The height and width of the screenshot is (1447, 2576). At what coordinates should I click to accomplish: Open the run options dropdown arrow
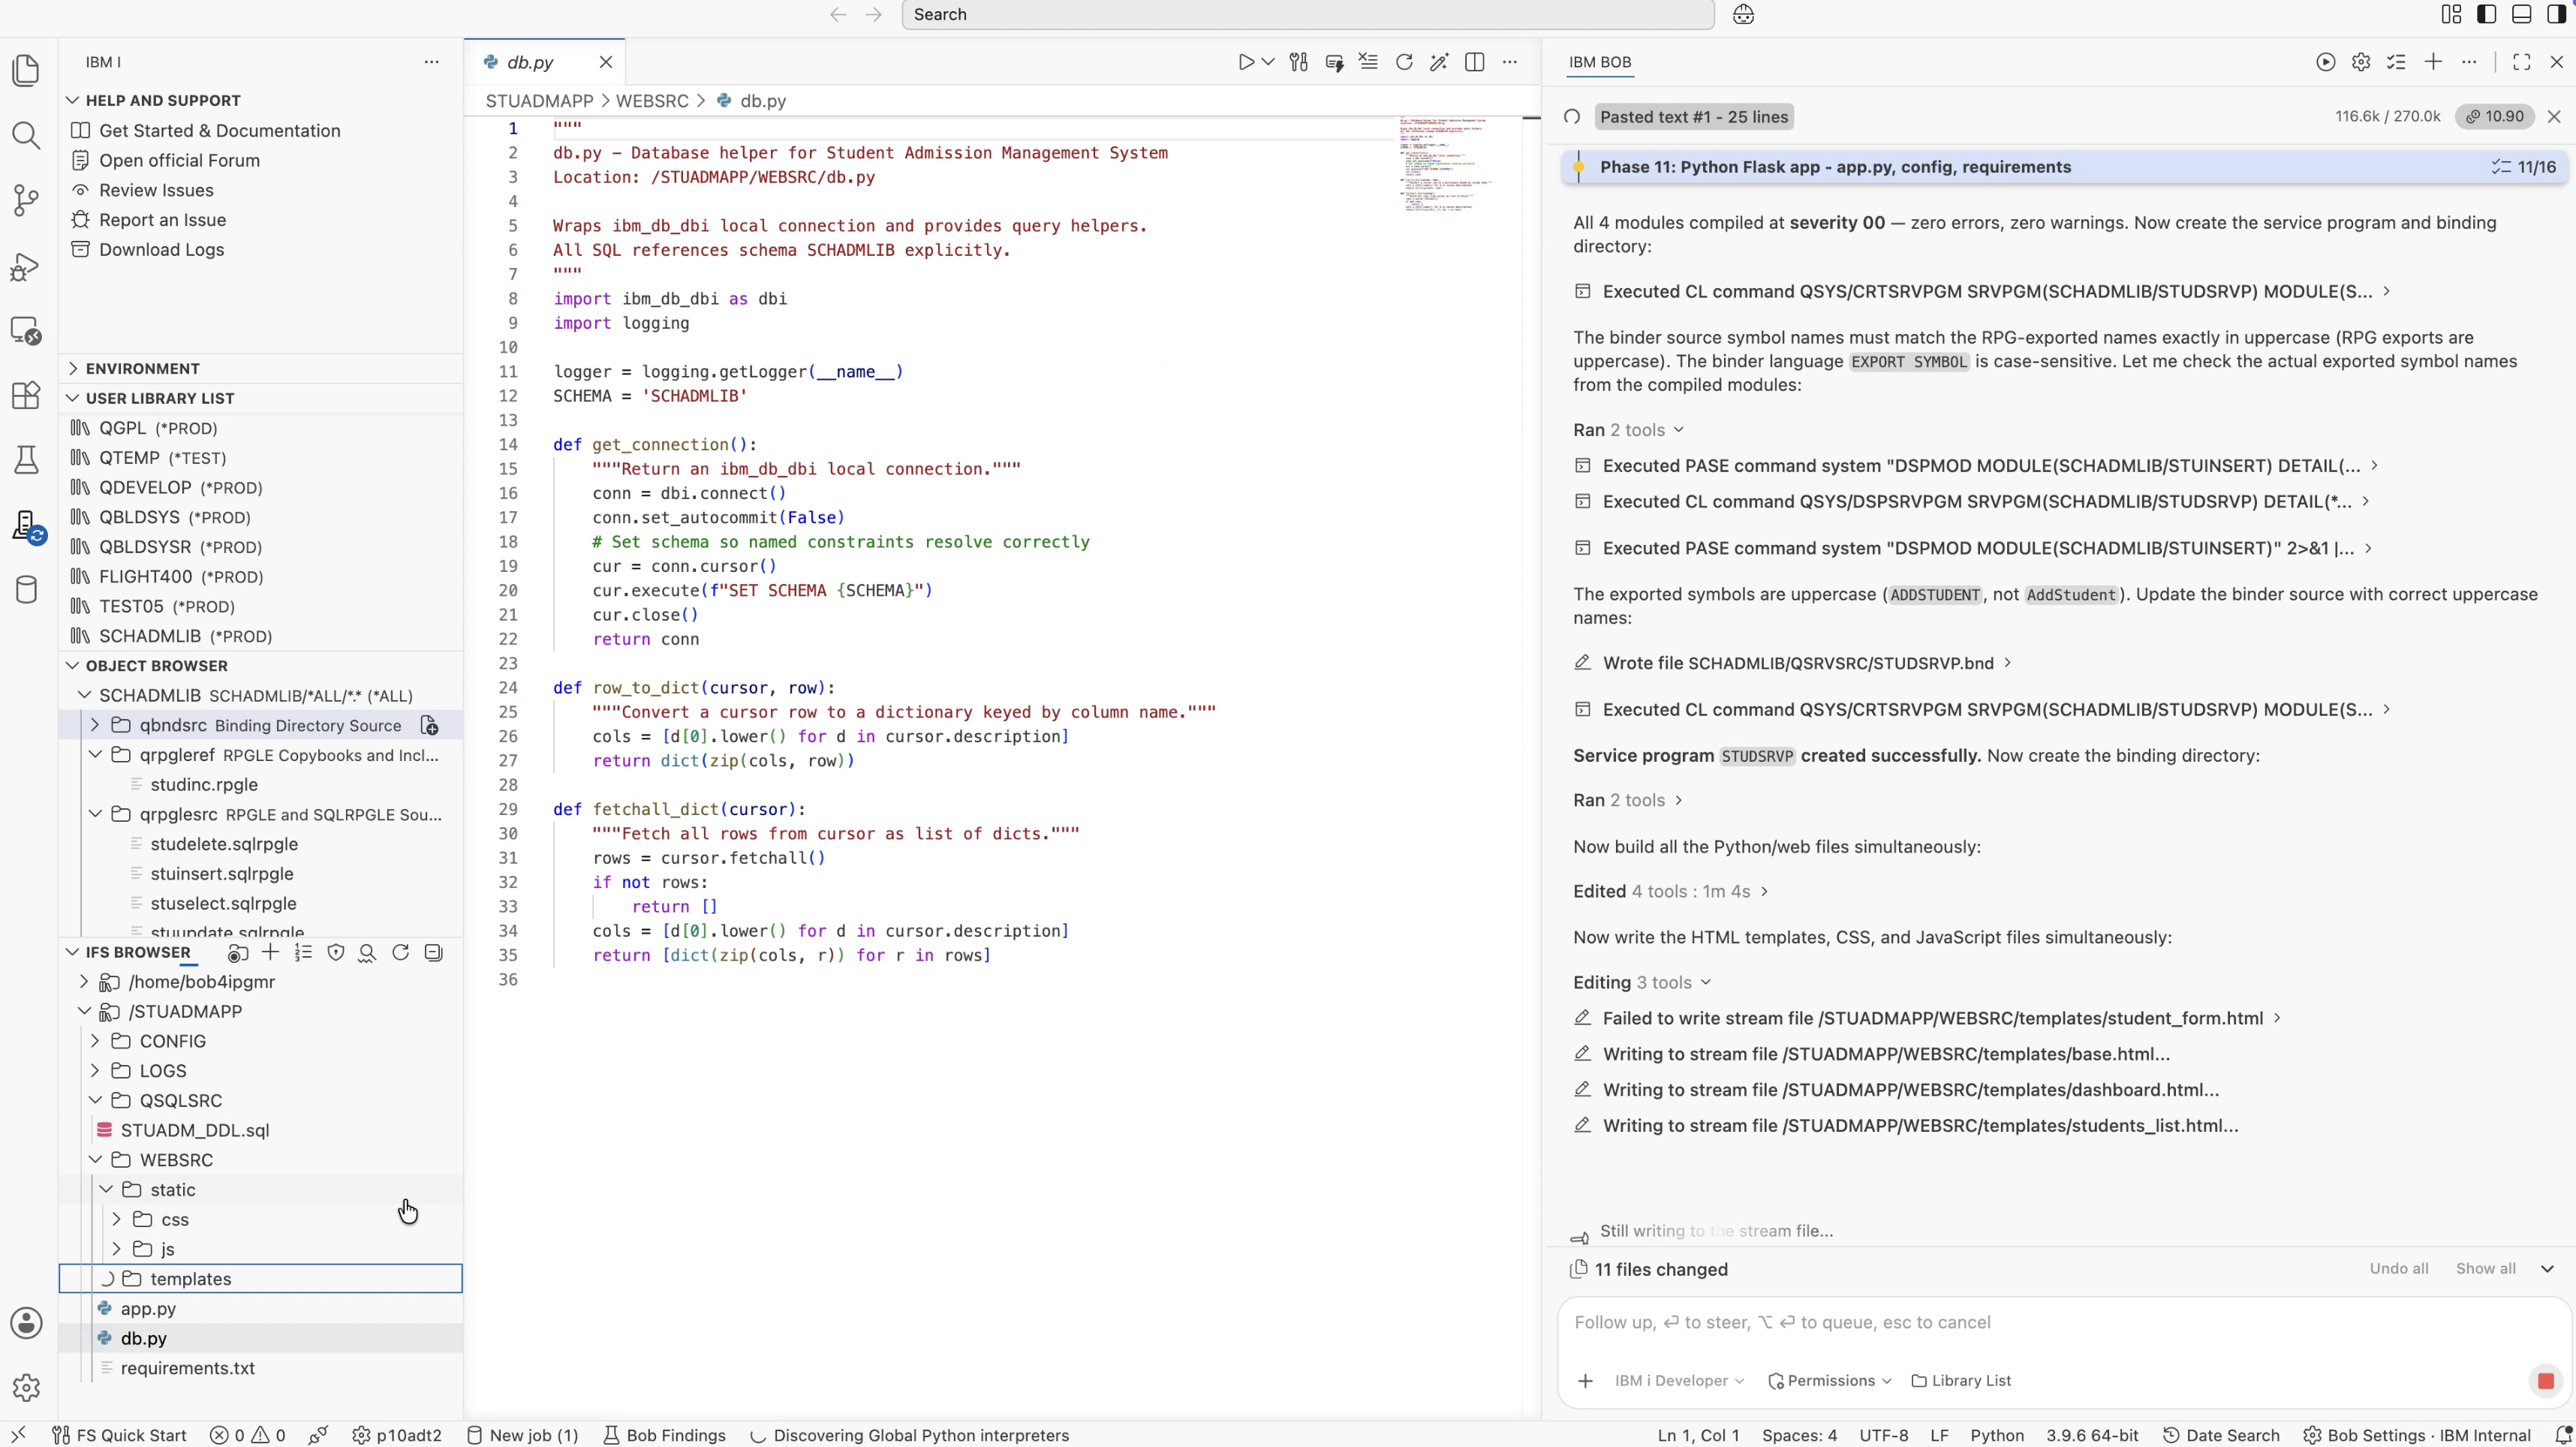tap(1268, 62)
